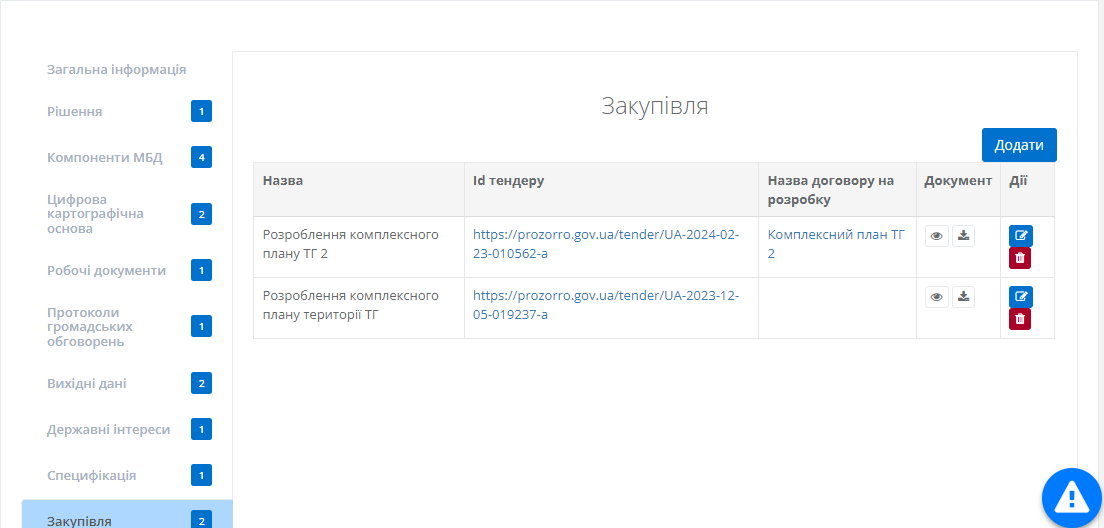Delete the second procurement row
This screenshot has width=1104, height=528.
coord(1020,319)
